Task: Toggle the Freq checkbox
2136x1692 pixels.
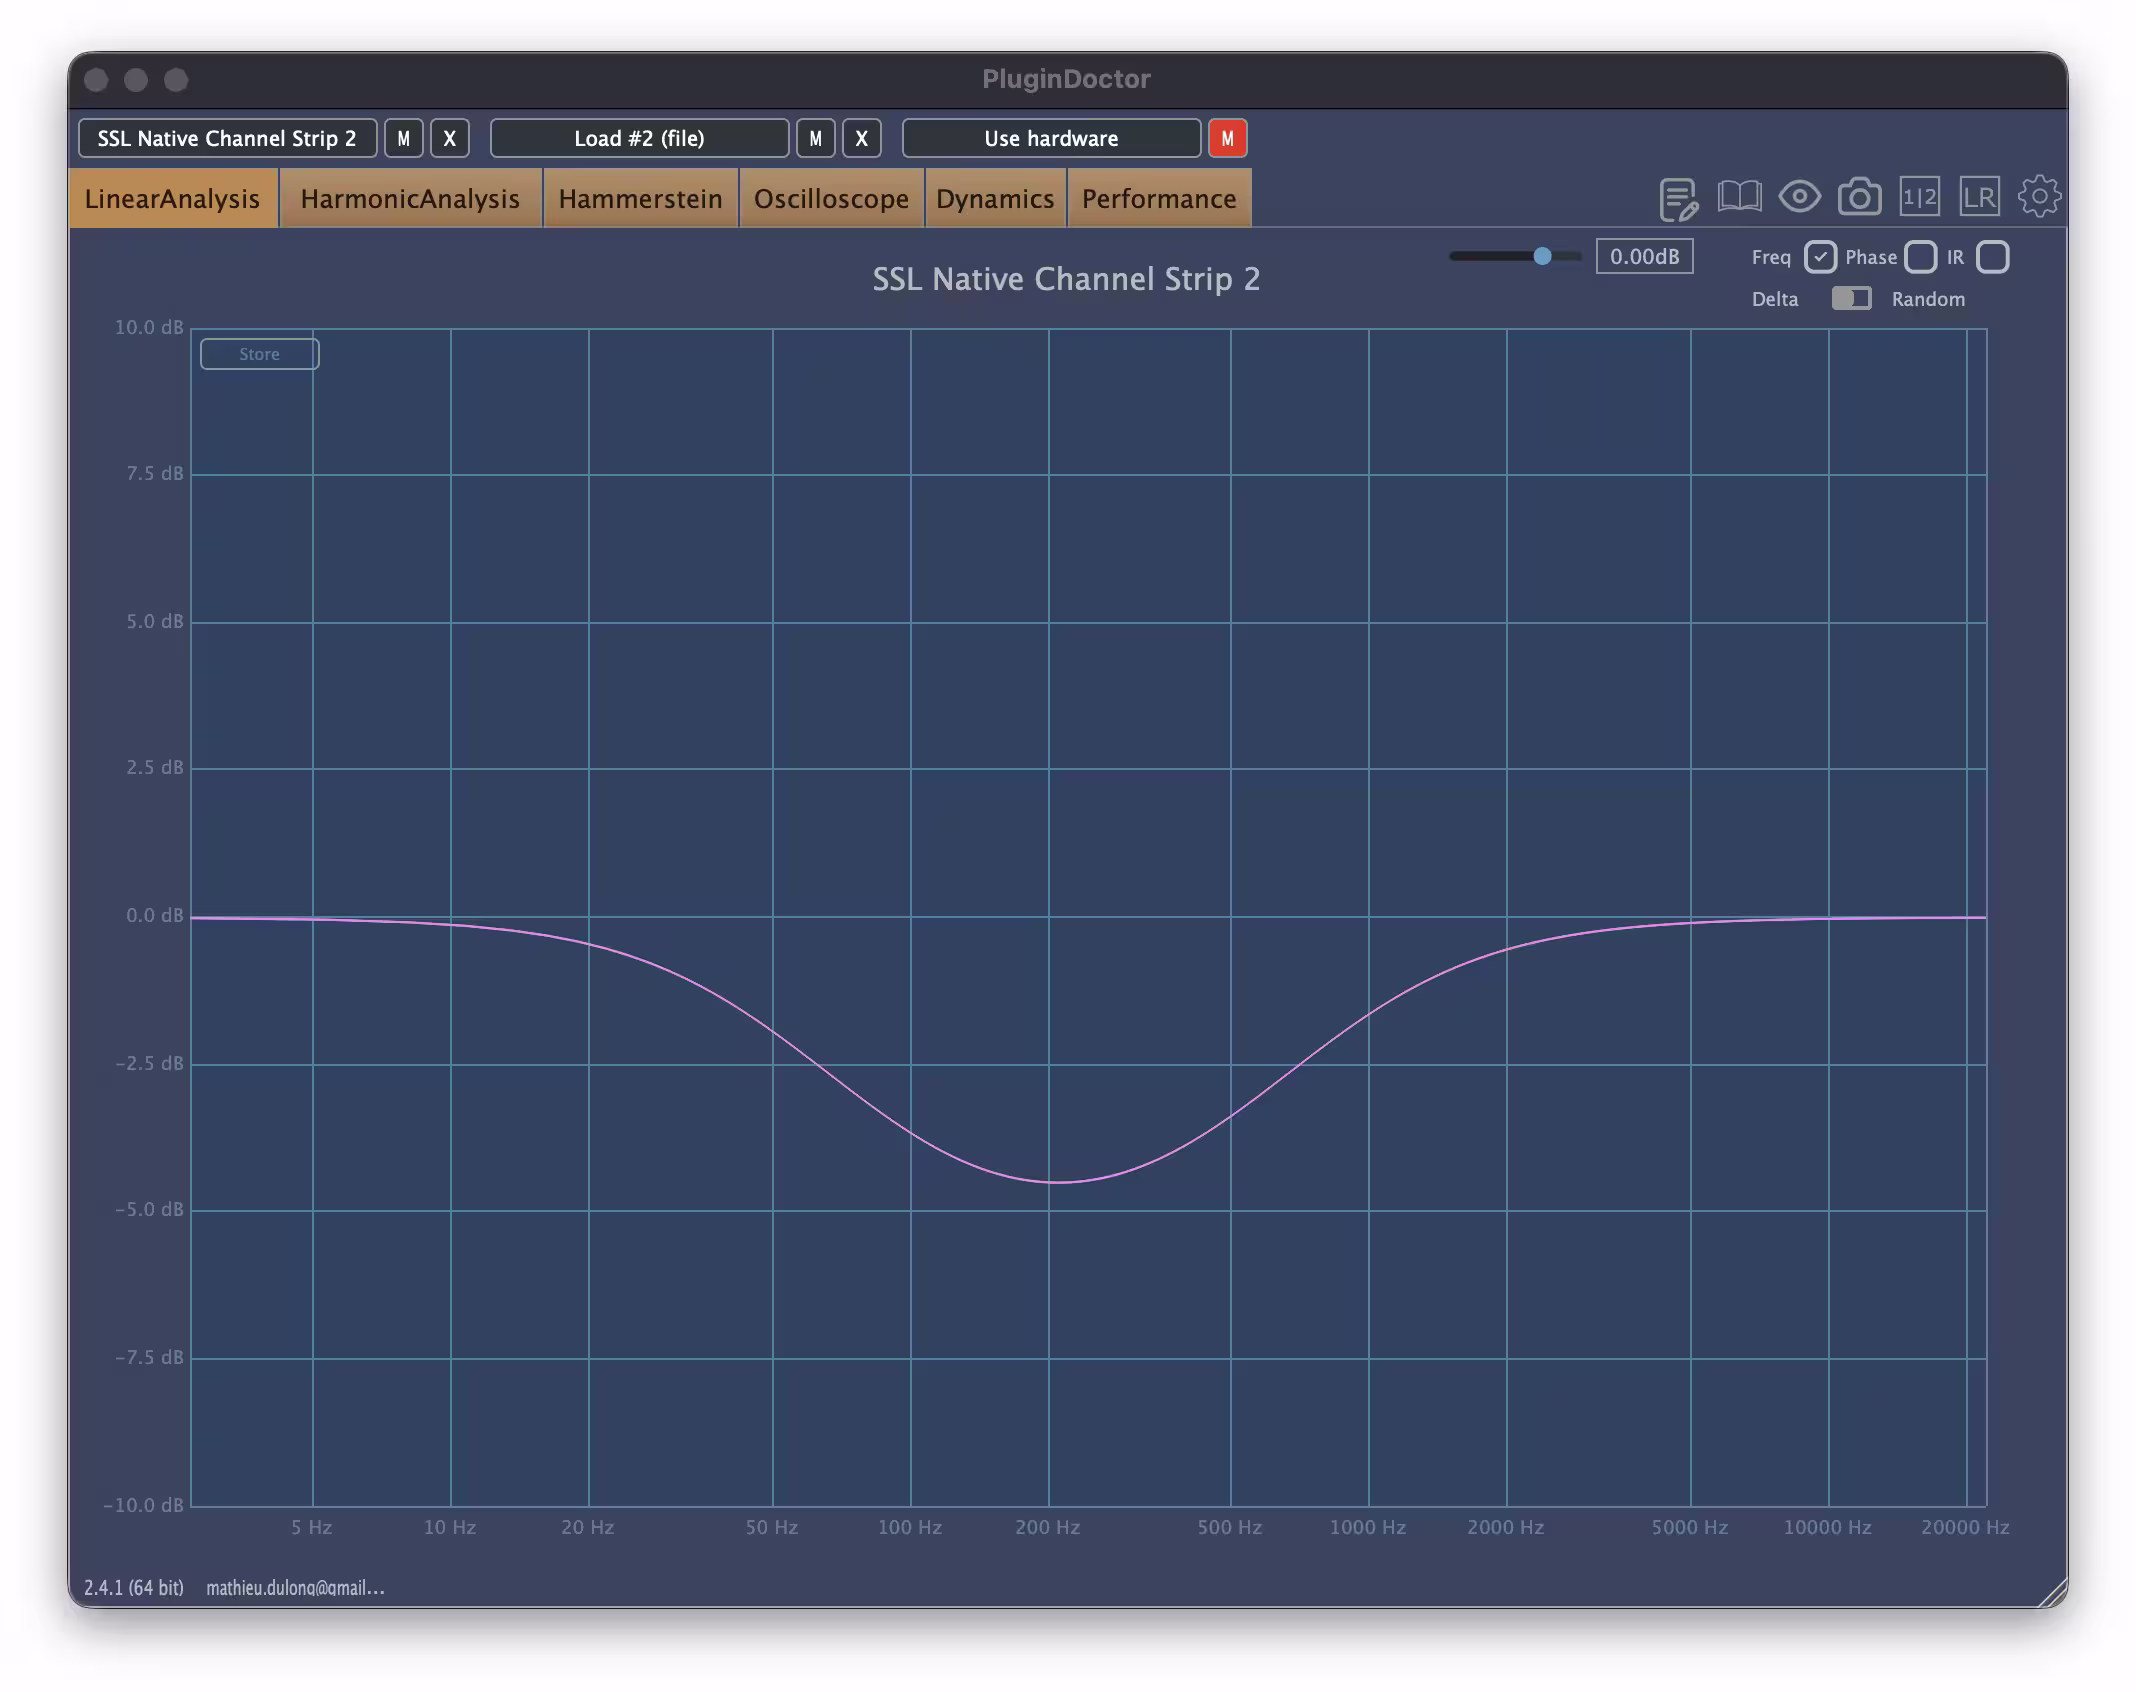Action: (1820, 257)
